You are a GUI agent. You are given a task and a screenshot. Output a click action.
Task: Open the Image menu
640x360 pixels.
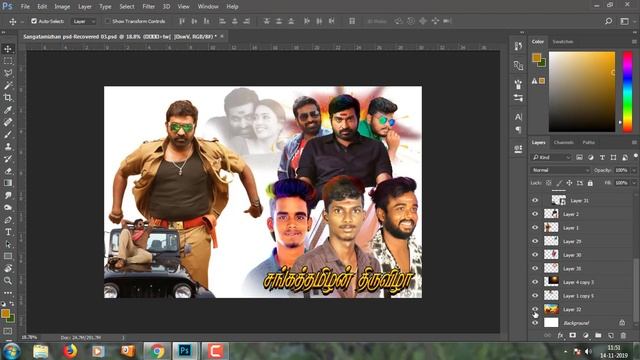click(62, 7)
